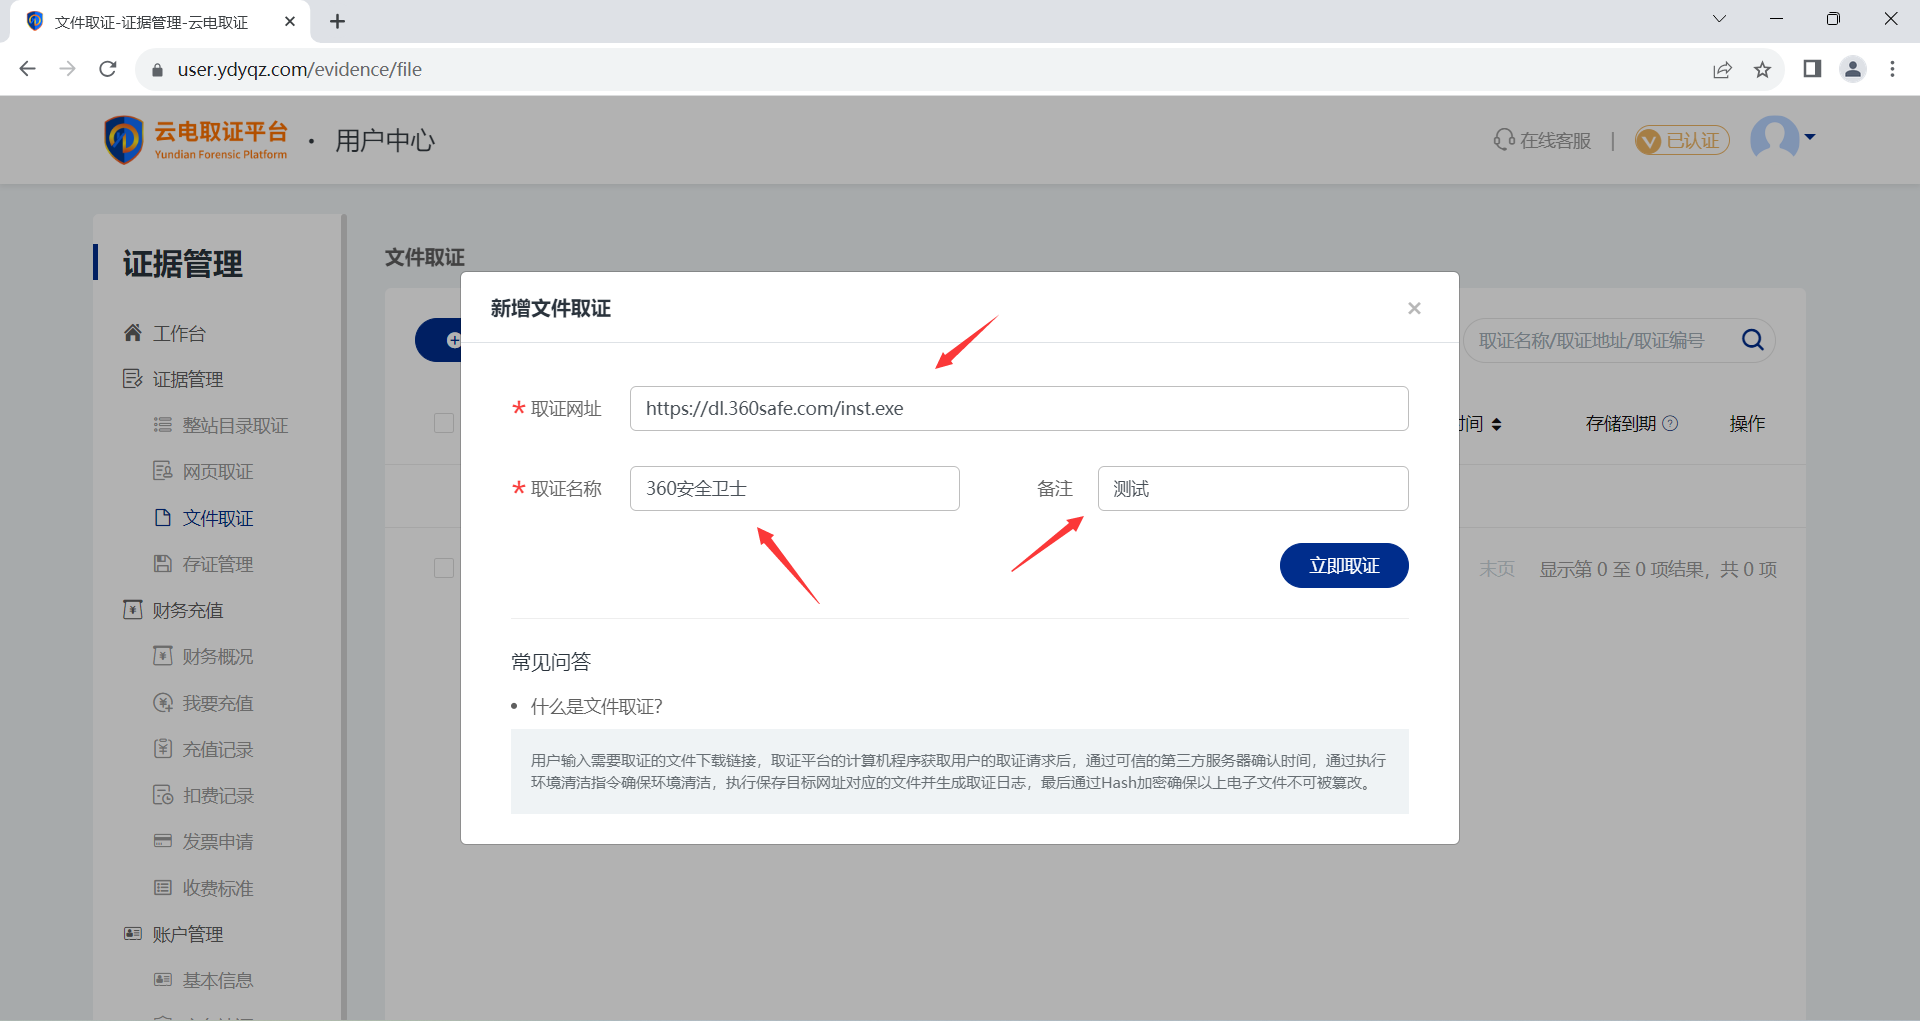The width and height of the screenshot is (1920, 1021).
Task: Toggle the table header select-all checkbox
Action: (x=444, y=423)
